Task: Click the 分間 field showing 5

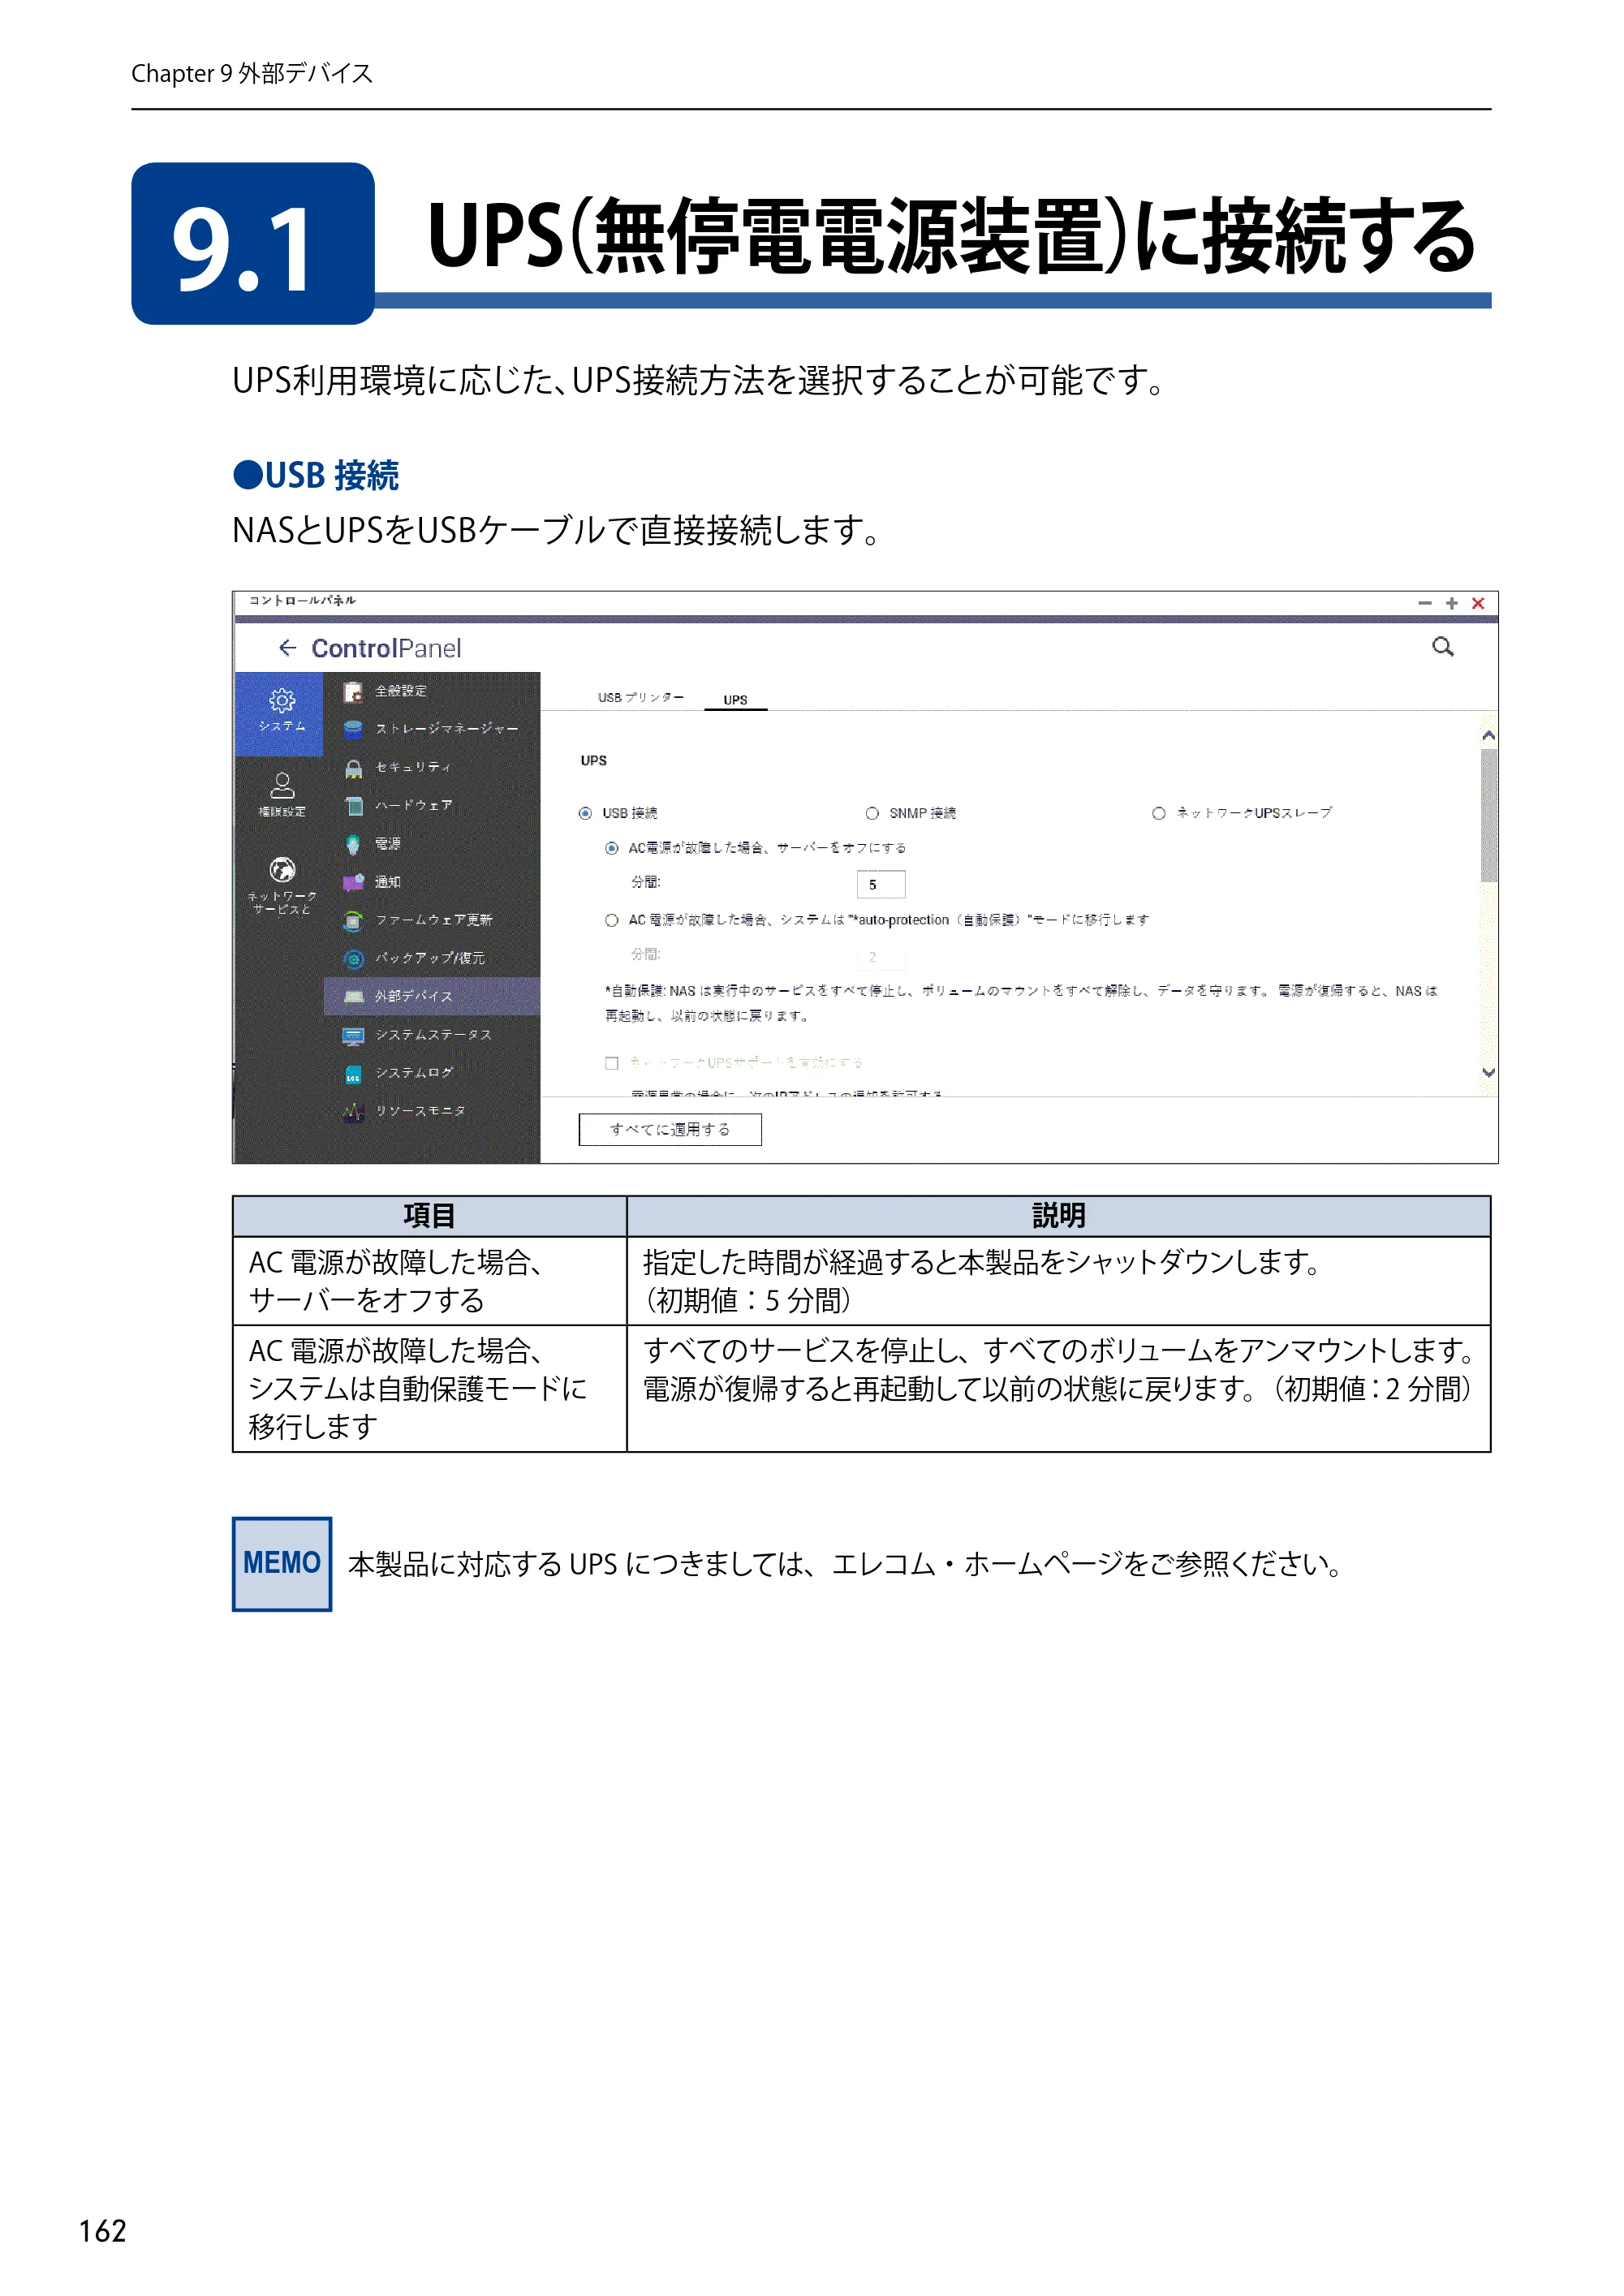Action: tap(881, 885)
